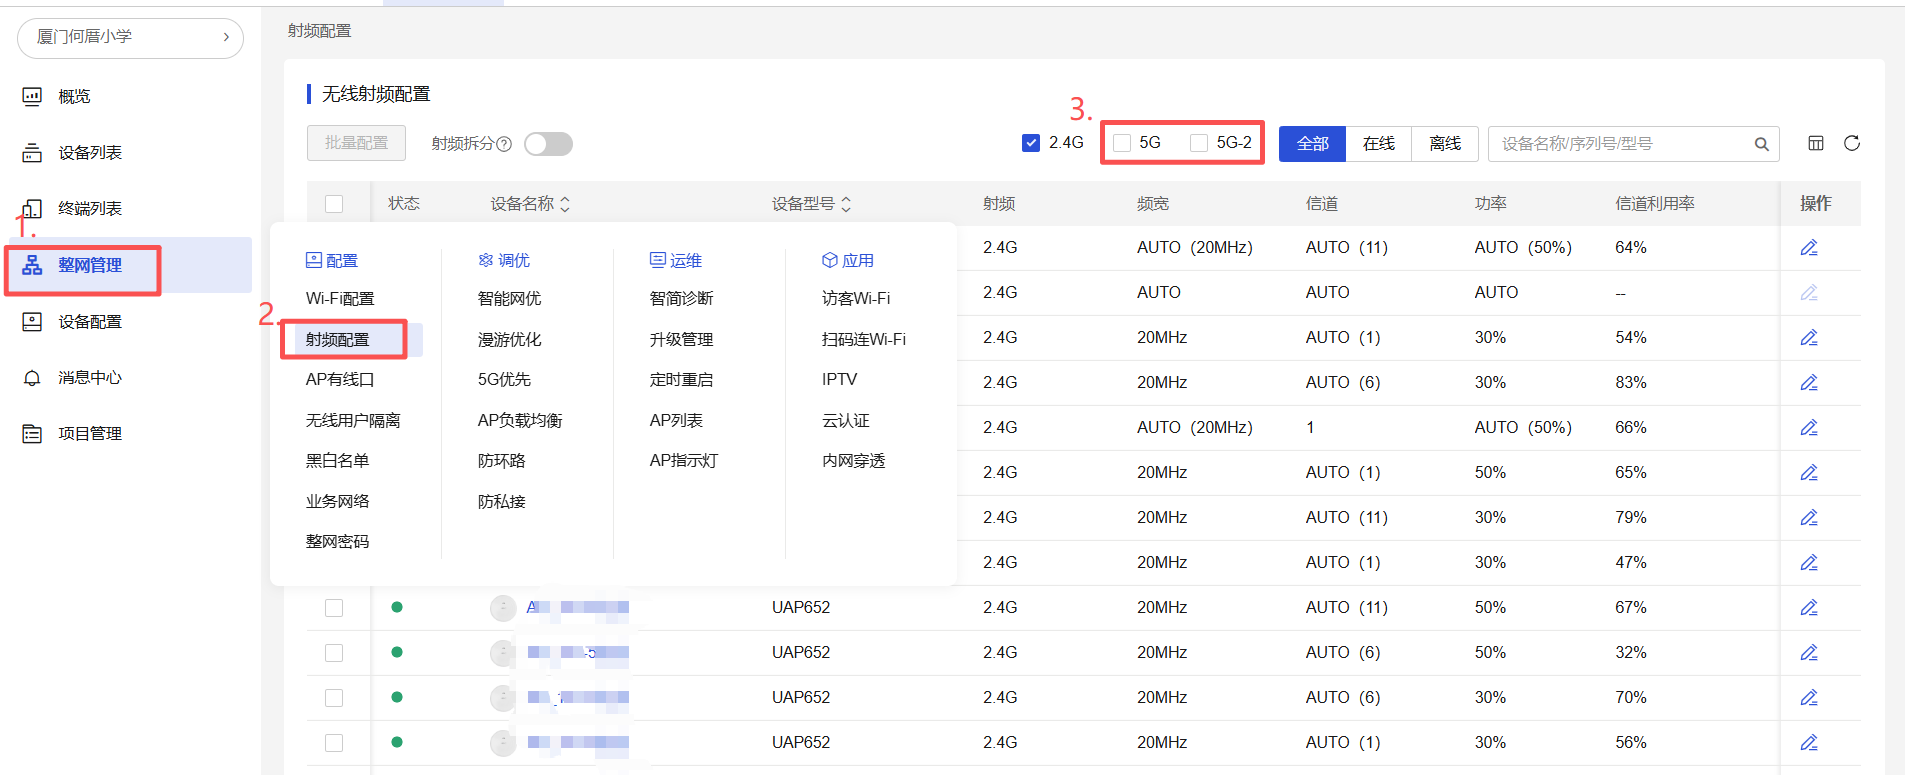Expand the 厦门何厝小学 project selector
Screen dimensions: 1905x775
(x=130, y=37)
